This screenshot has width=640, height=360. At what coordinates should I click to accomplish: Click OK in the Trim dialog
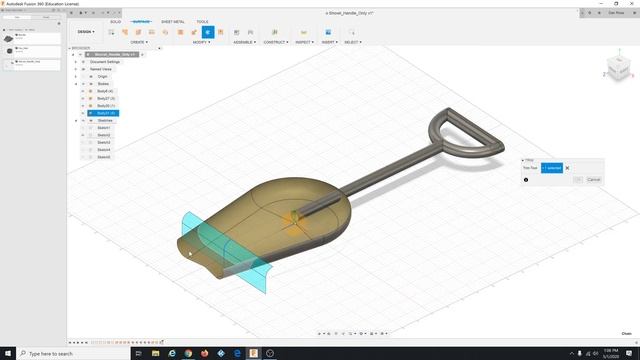pyautogui.click(x=578, y=180)
